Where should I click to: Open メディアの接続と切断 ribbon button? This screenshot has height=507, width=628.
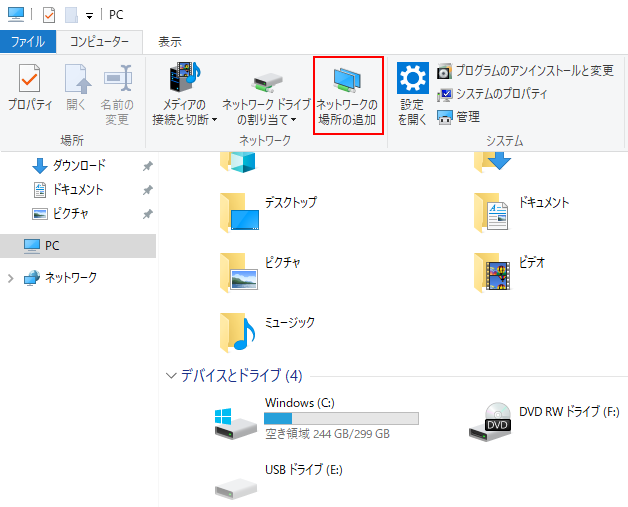[184, 94]
